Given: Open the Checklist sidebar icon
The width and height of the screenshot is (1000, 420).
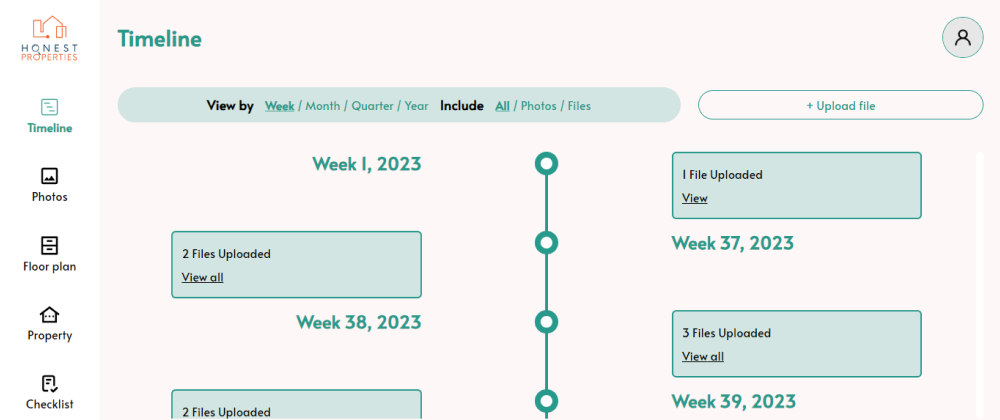Looking at the screenshot, I should point(50,384).
